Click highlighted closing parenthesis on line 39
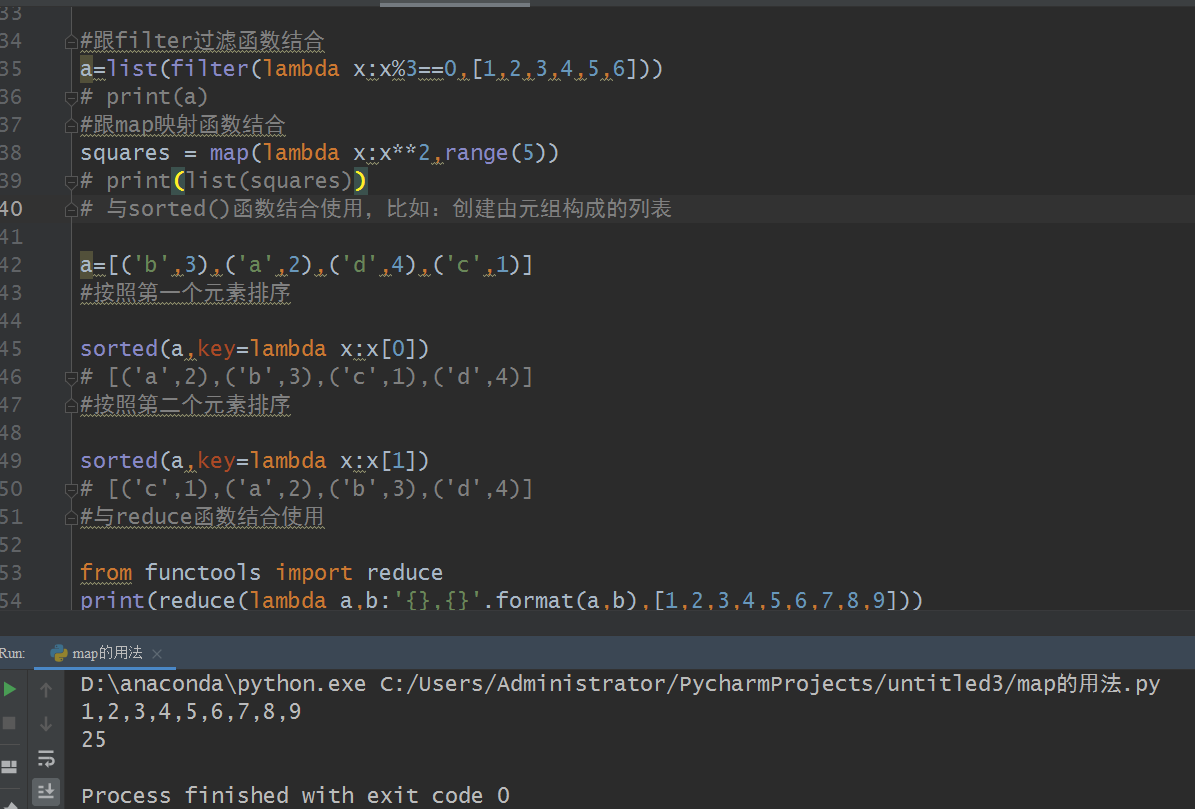 point(360,181)
